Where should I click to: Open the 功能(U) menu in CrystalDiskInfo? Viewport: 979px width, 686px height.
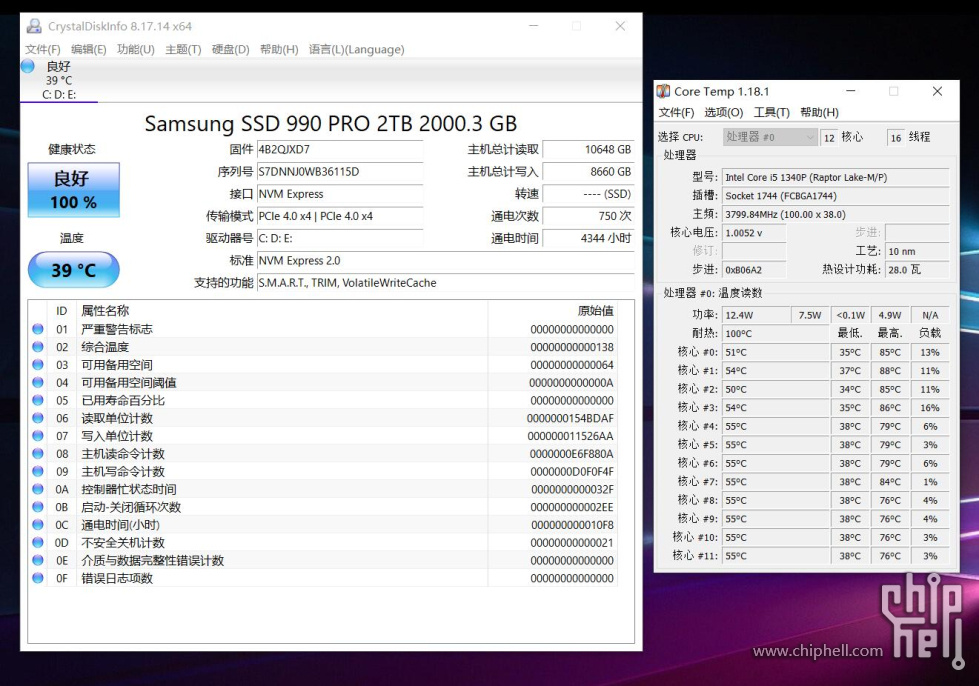[x=135, y=49]
